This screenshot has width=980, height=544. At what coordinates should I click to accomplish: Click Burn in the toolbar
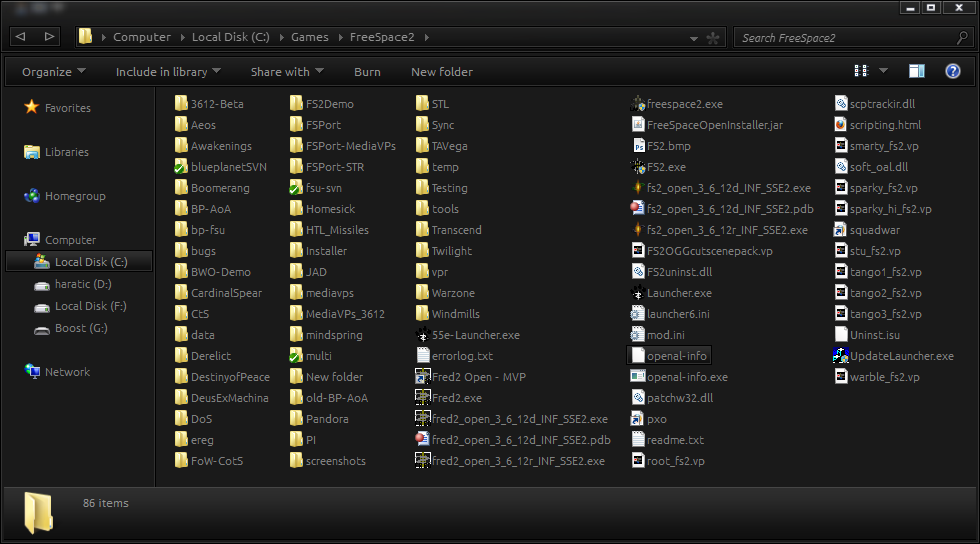click(x=367, y=72)
